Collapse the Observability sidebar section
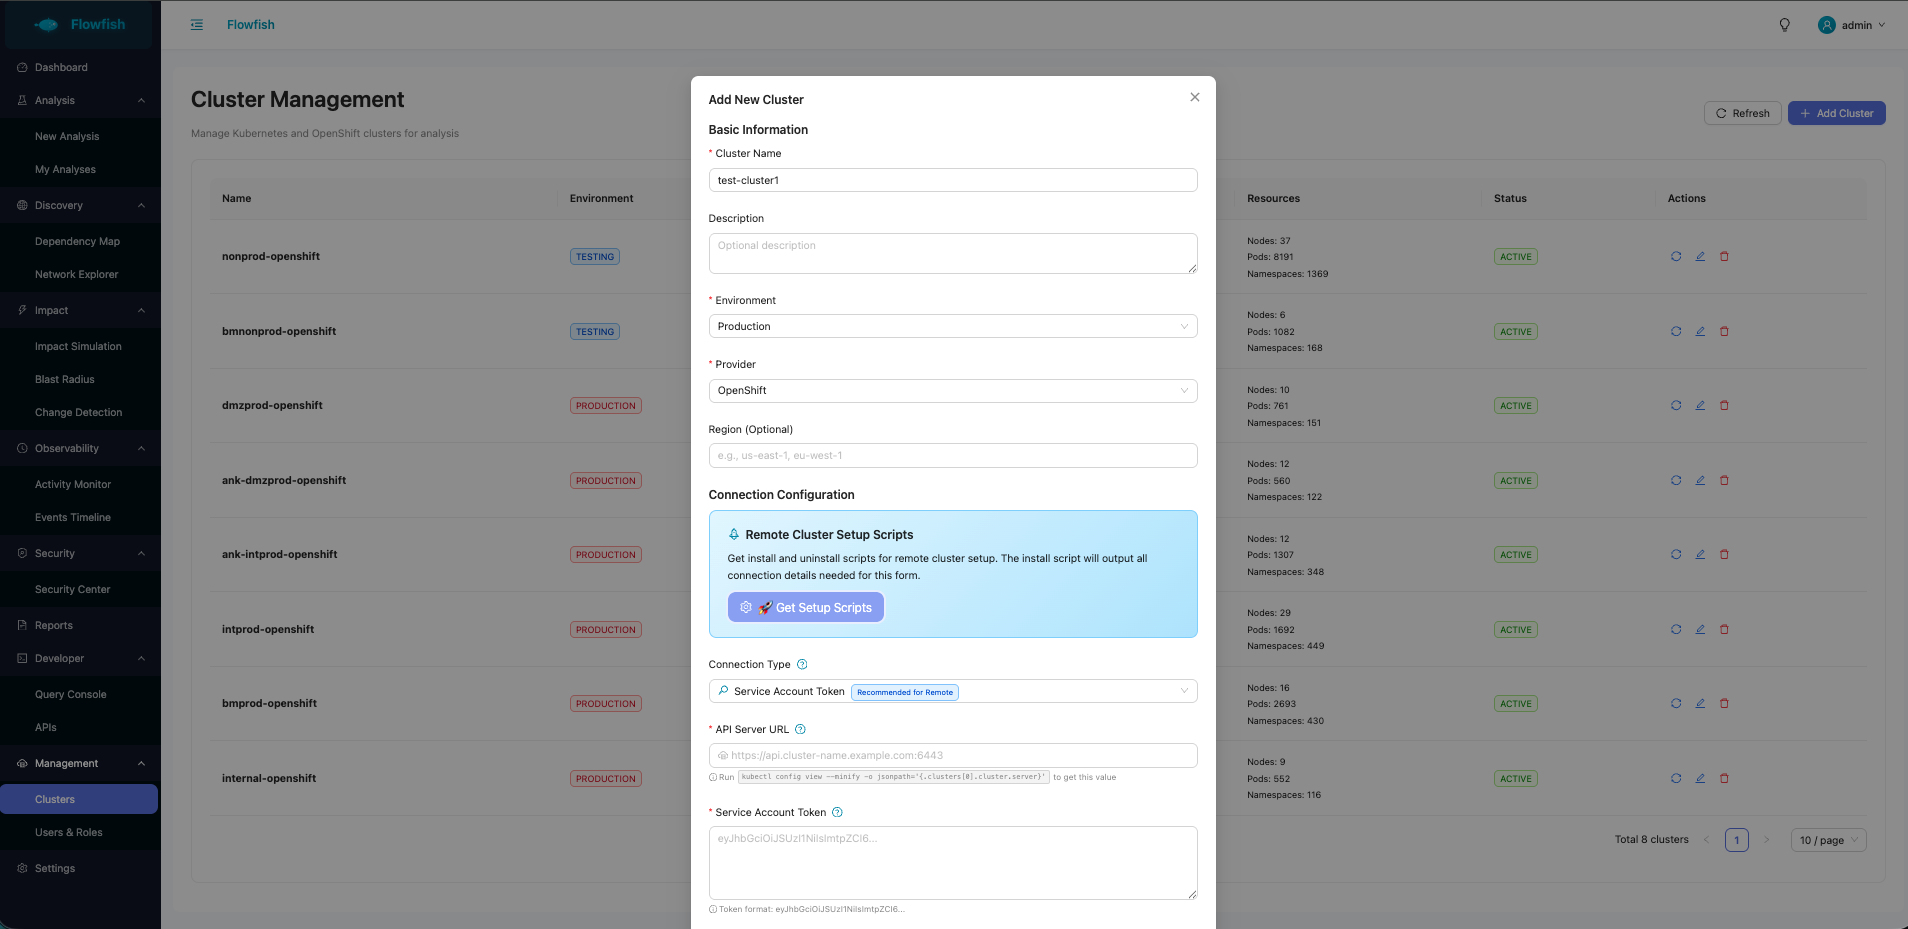Screen dimensions: 1908x929 point(80,448)
